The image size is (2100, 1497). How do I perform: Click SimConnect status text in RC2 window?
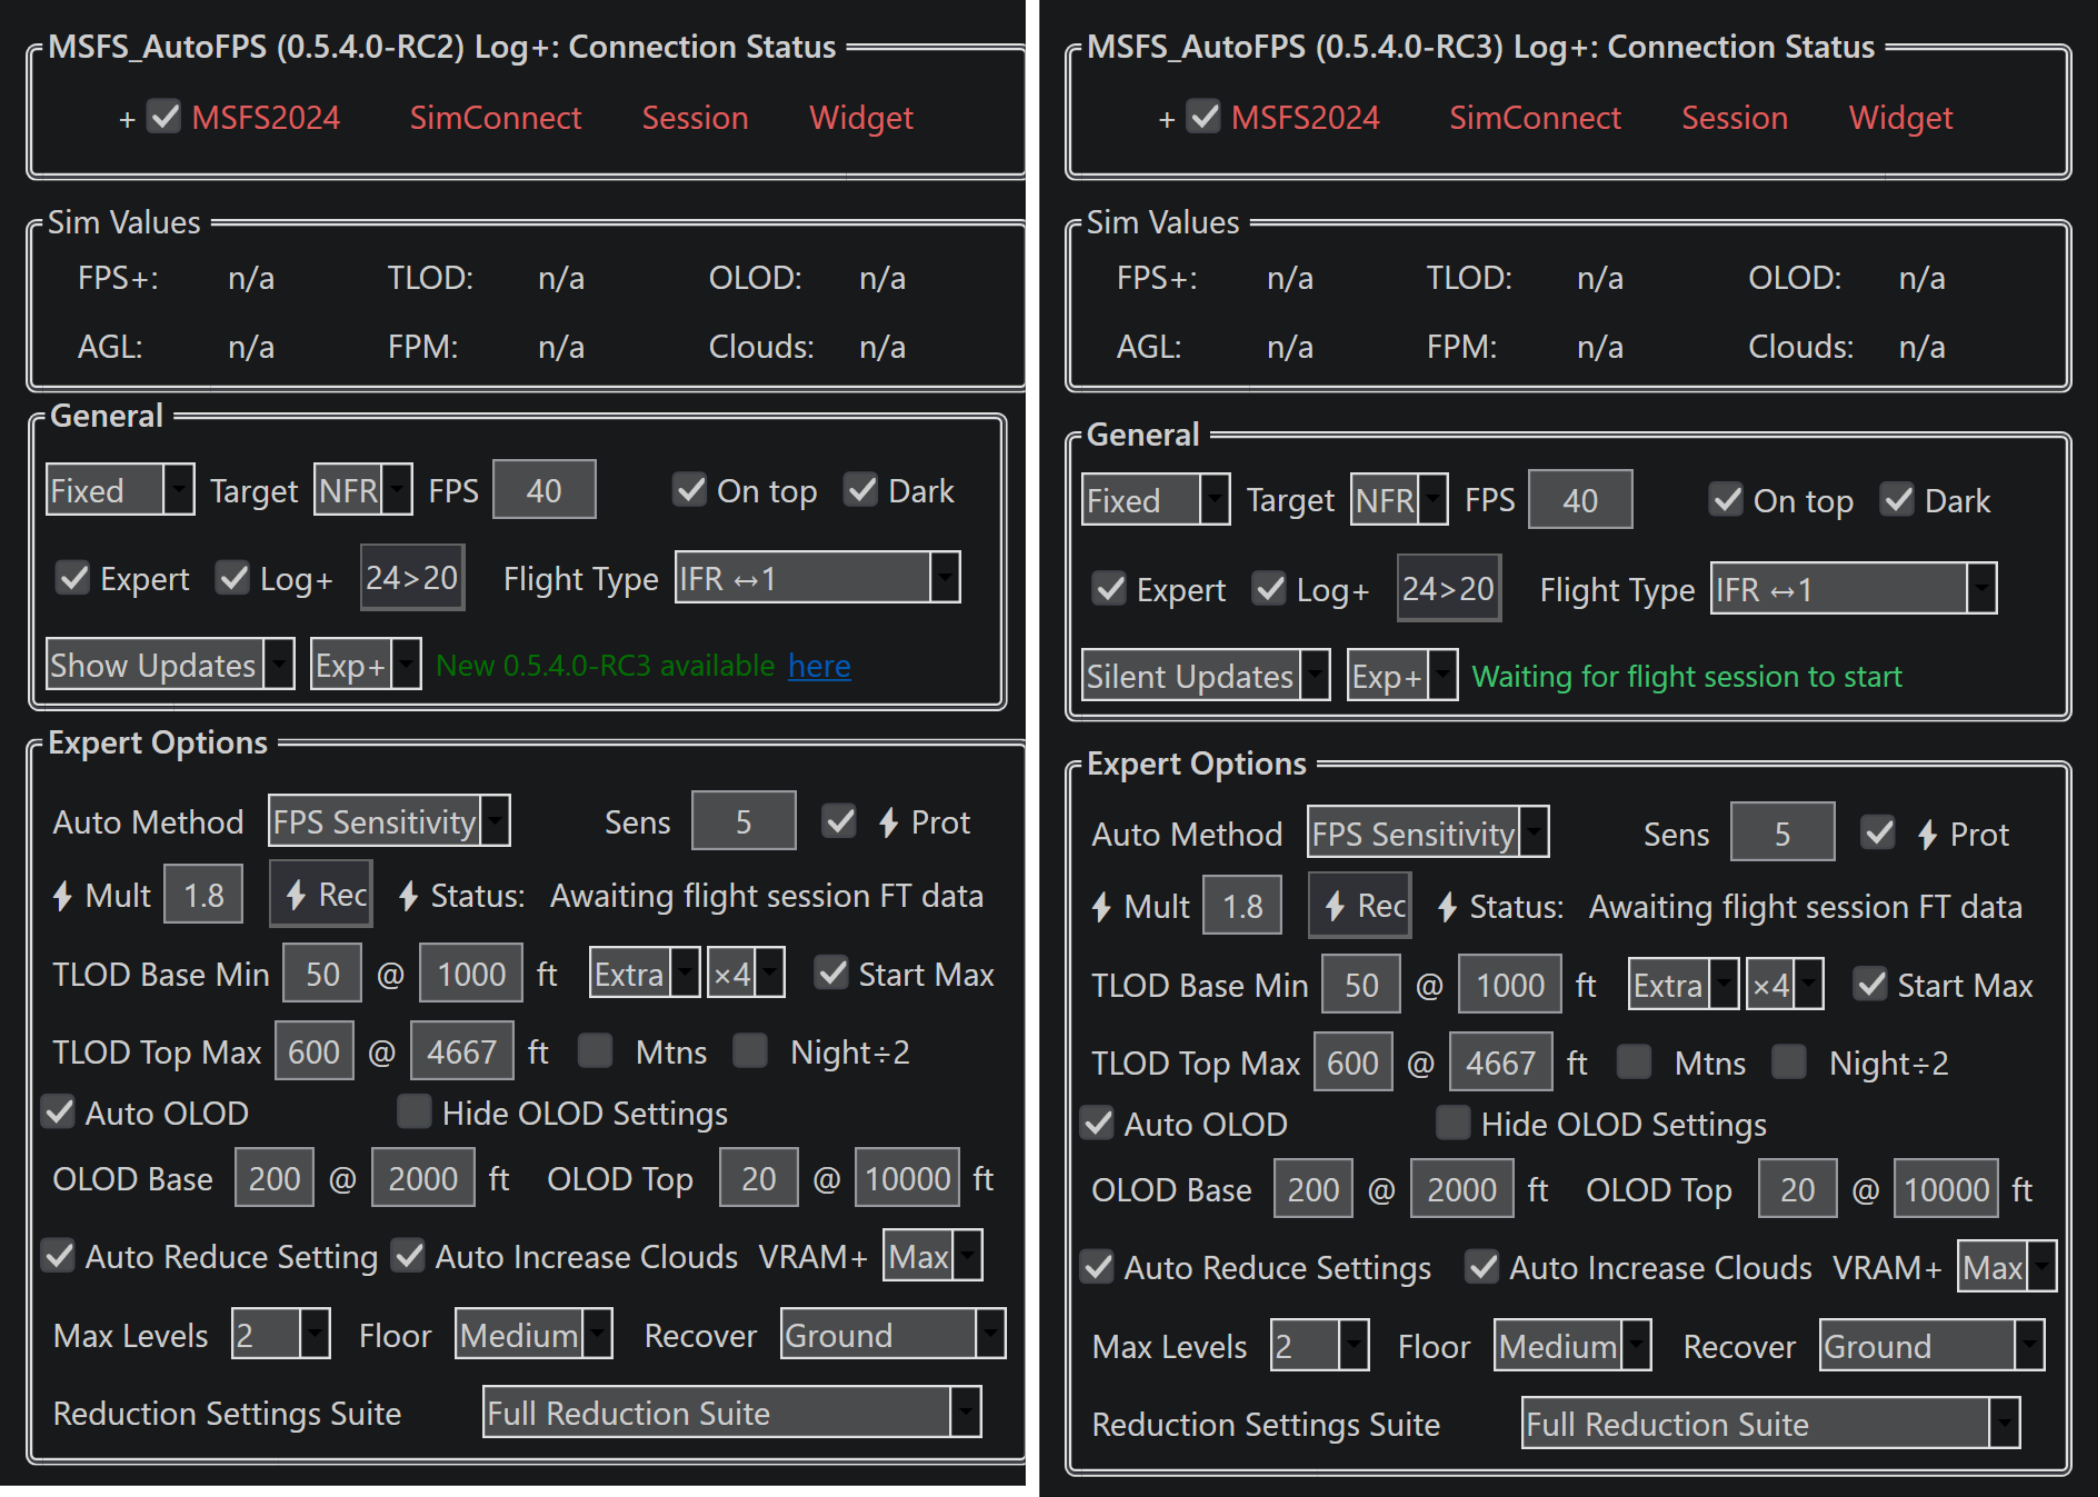point(495,118)
